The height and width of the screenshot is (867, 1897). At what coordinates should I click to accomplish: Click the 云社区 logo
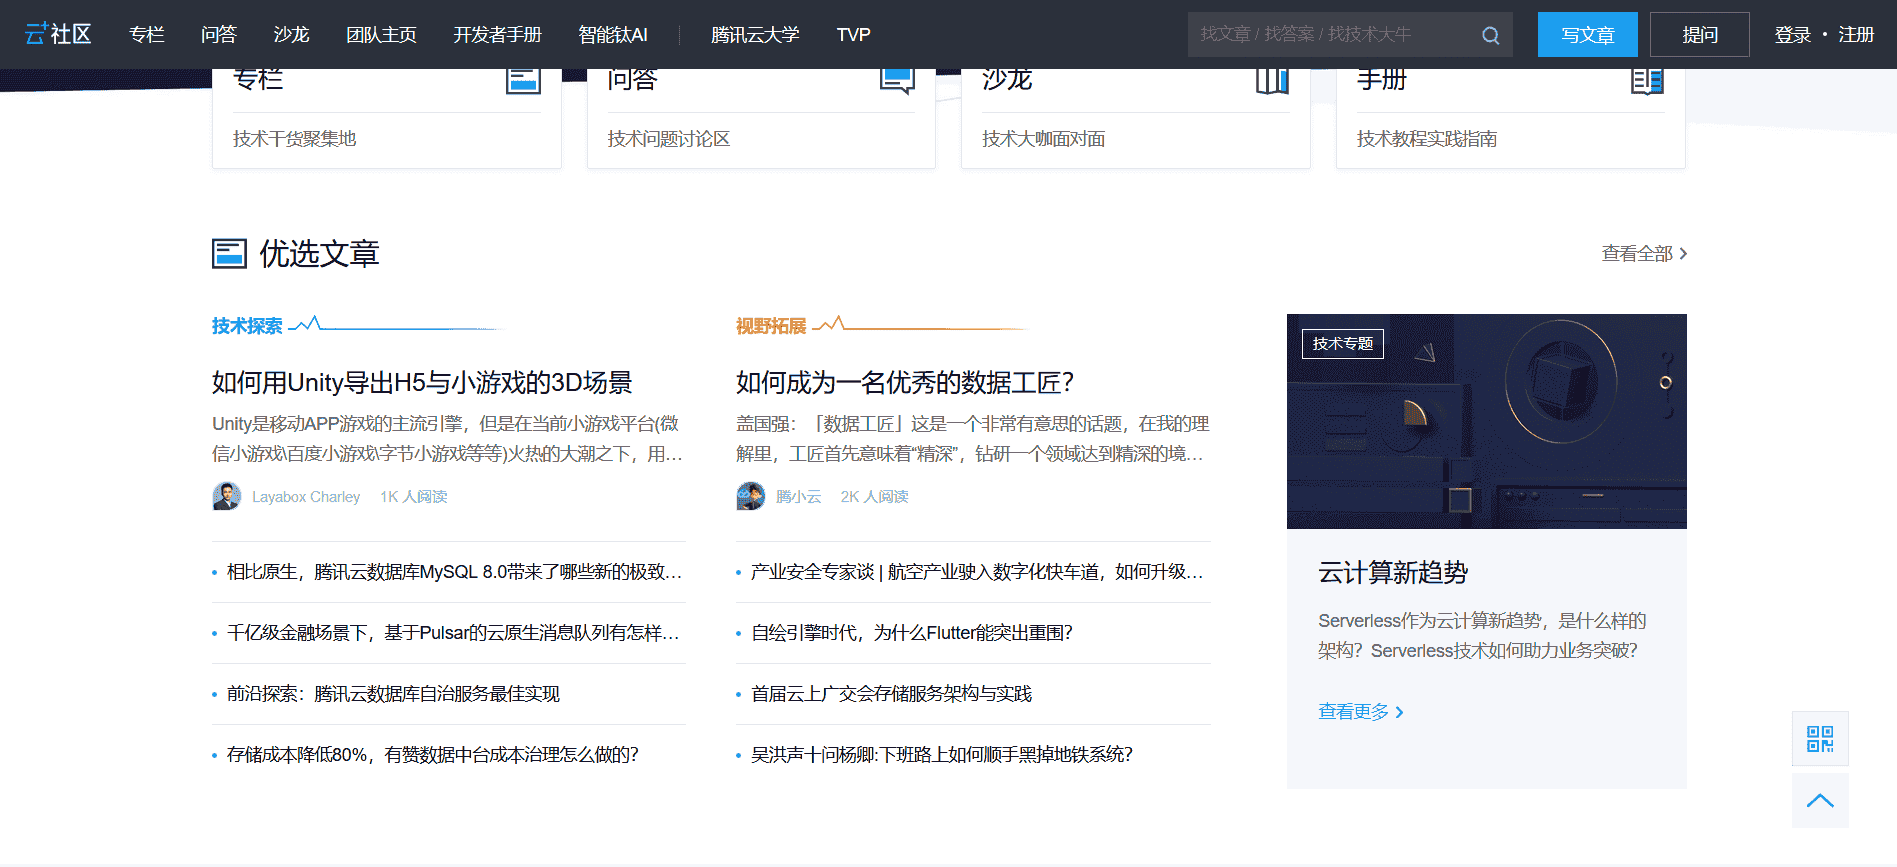(58, 34)
